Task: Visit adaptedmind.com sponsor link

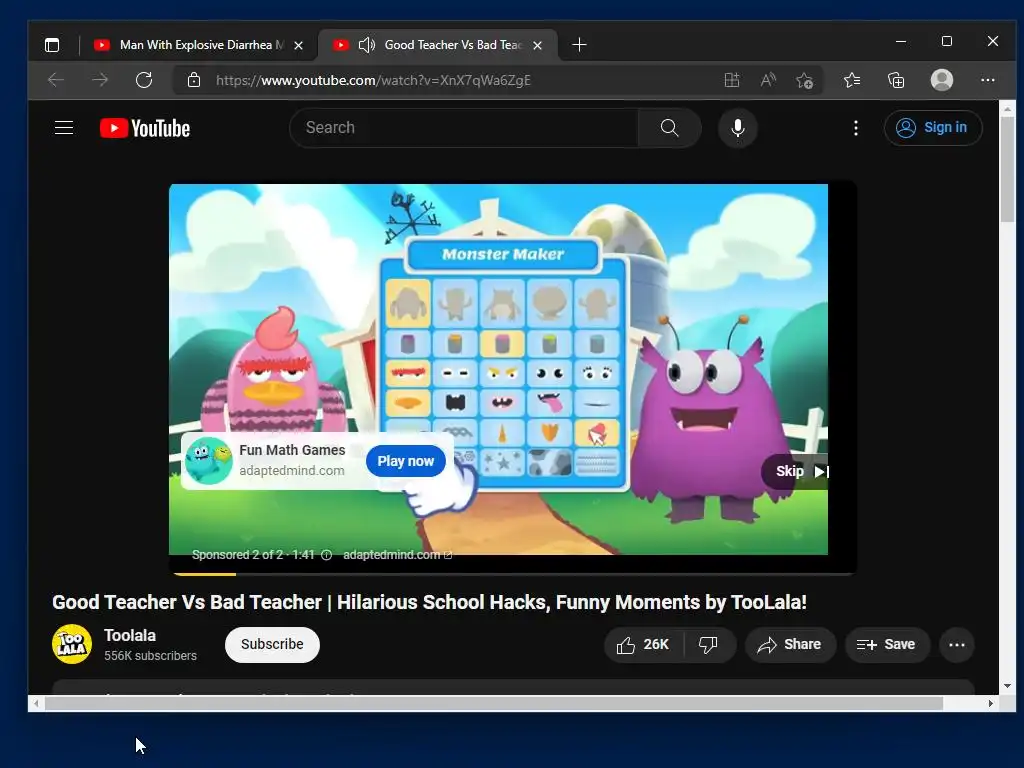Action: click(397, 555)
